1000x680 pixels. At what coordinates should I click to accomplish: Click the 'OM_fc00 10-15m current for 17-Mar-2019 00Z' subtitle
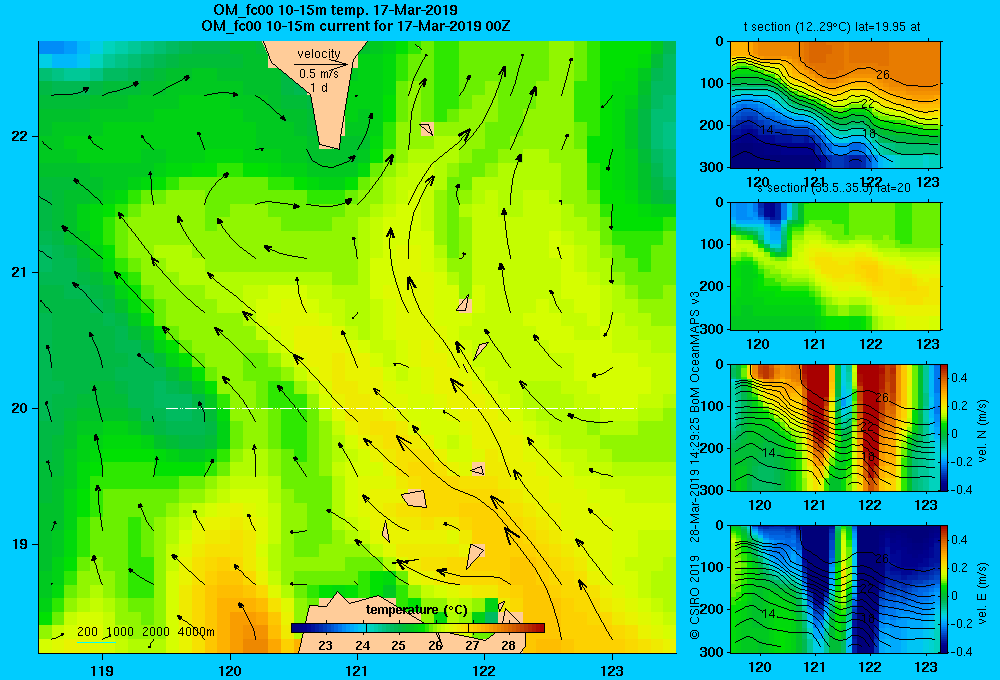point(356,26)
